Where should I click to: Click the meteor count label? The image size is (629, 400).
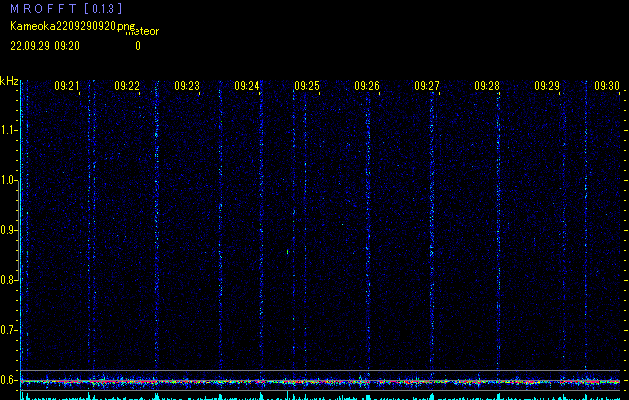[142, 31]
